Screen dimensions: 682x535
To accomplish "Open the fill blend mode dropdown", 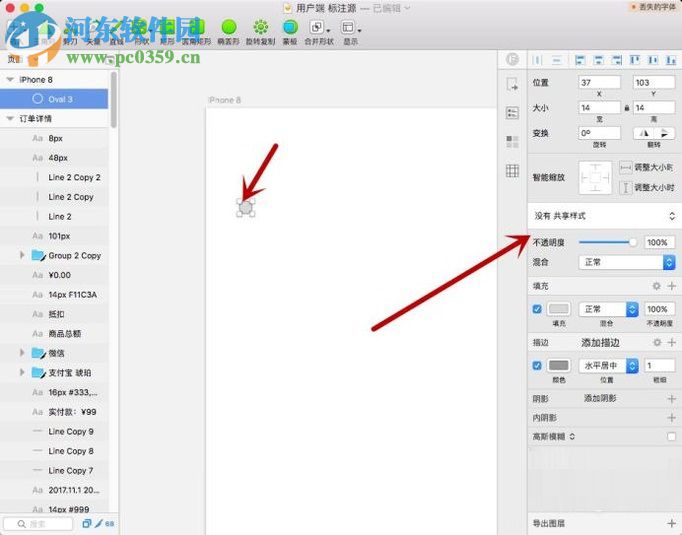I will pyautogui.click(x=608, y=309).
